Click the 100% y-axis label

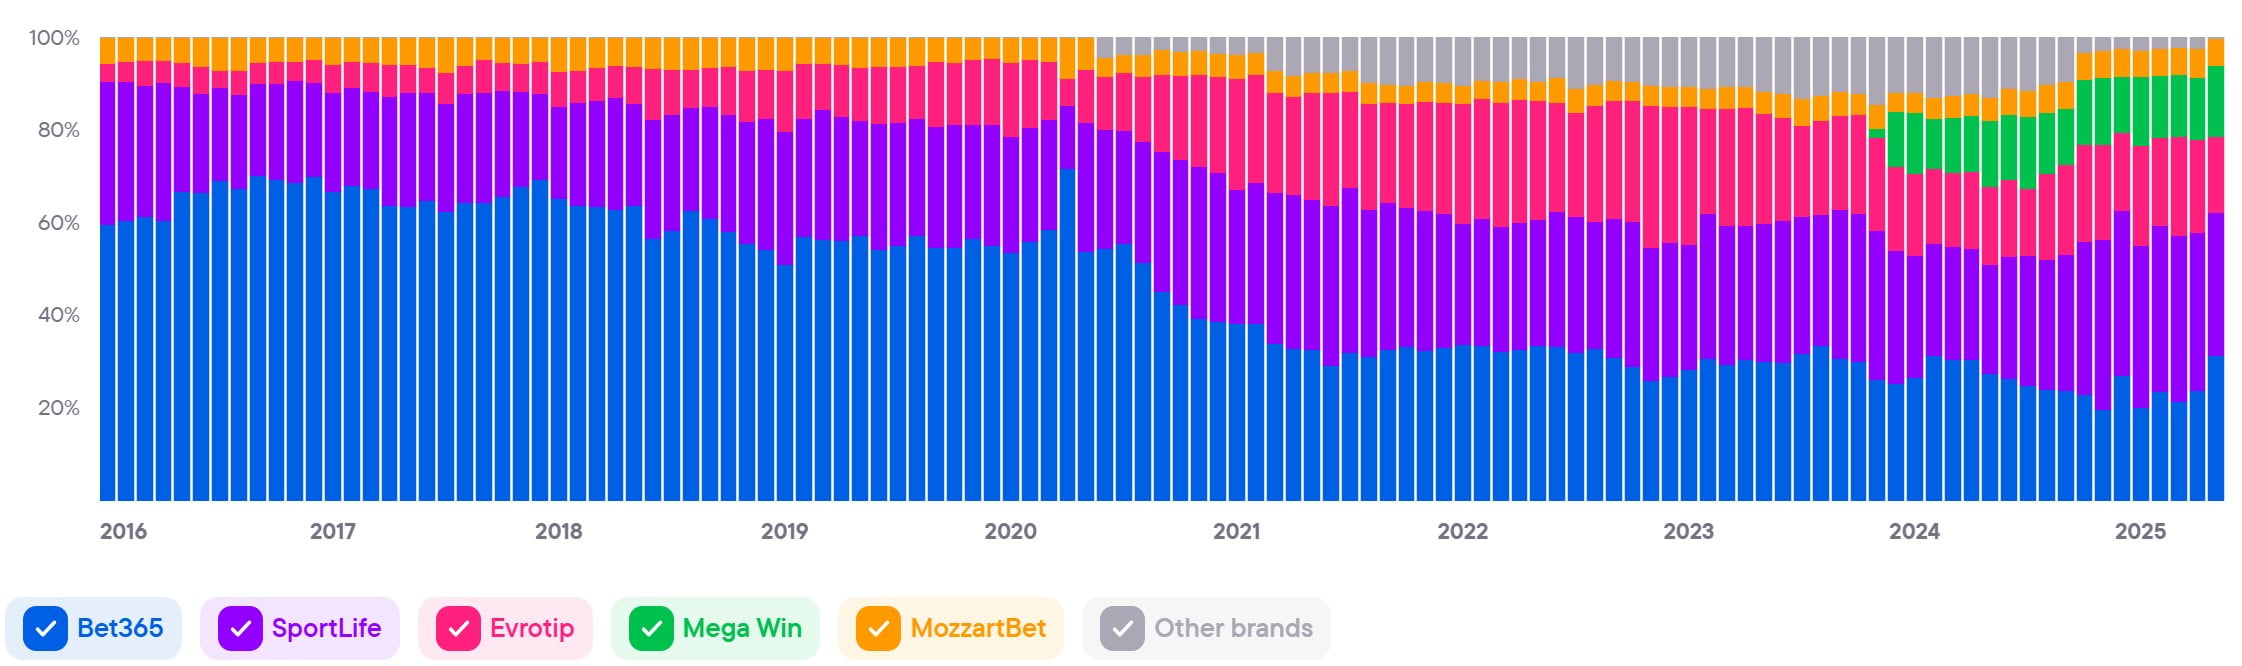[54, 38]
